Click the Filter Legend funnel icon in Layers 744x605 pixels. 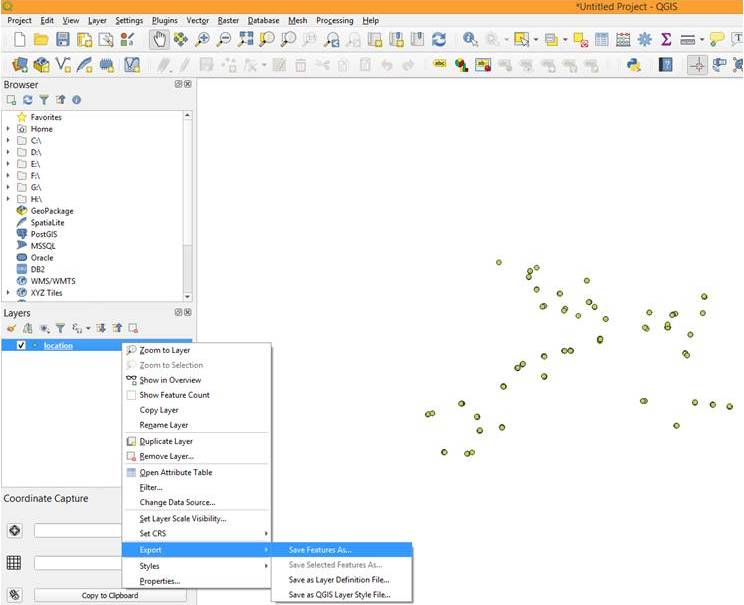(60, 328)
